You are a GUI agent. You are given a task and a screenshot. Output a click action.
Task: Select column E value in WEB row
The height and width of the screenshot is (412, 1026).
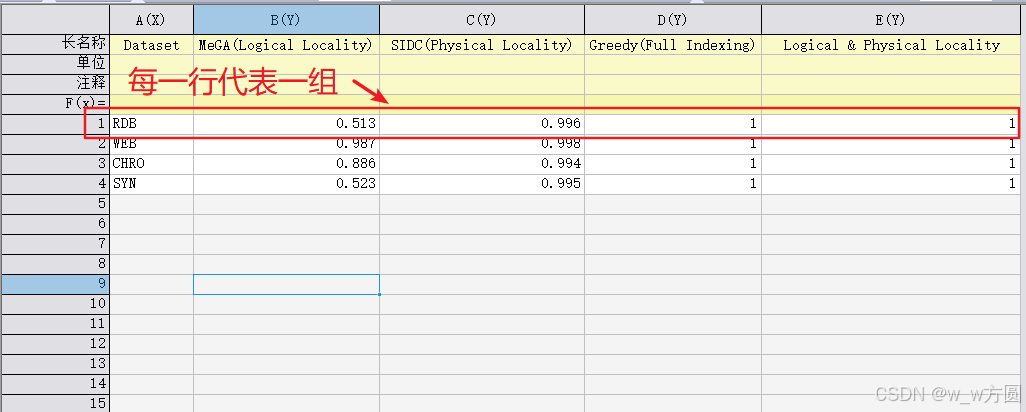point(891,144)
